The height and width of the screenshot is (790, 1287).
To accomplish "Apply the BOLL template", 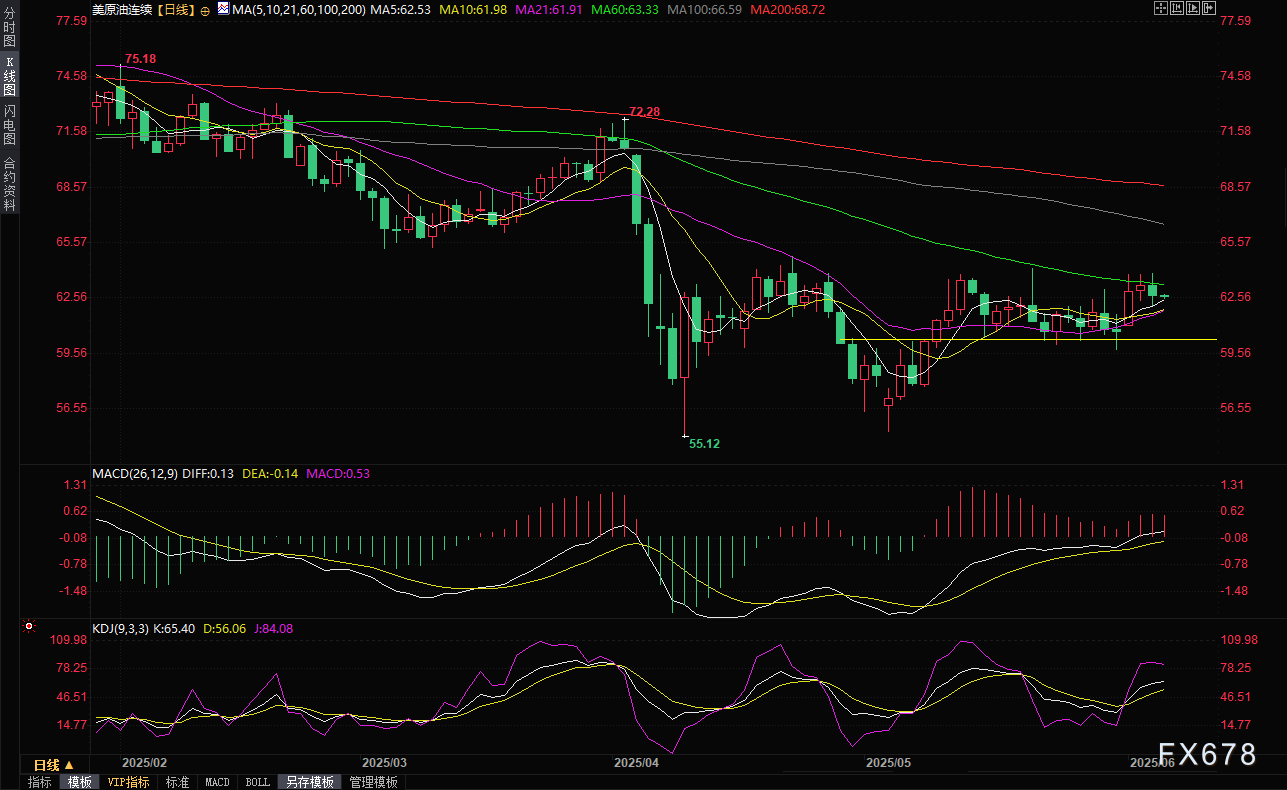I will coord(257,782).
